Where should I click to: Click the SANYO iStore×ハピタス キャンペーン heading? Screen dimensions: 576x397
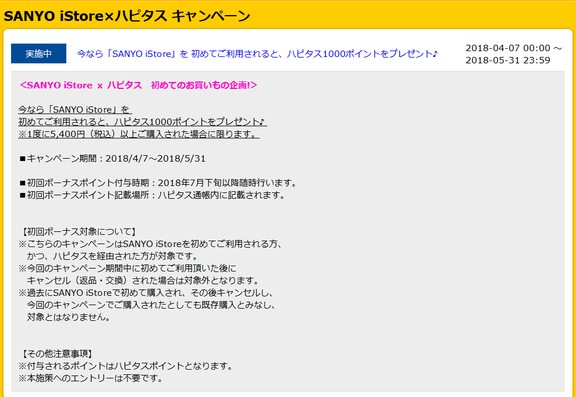pos(127,16)
